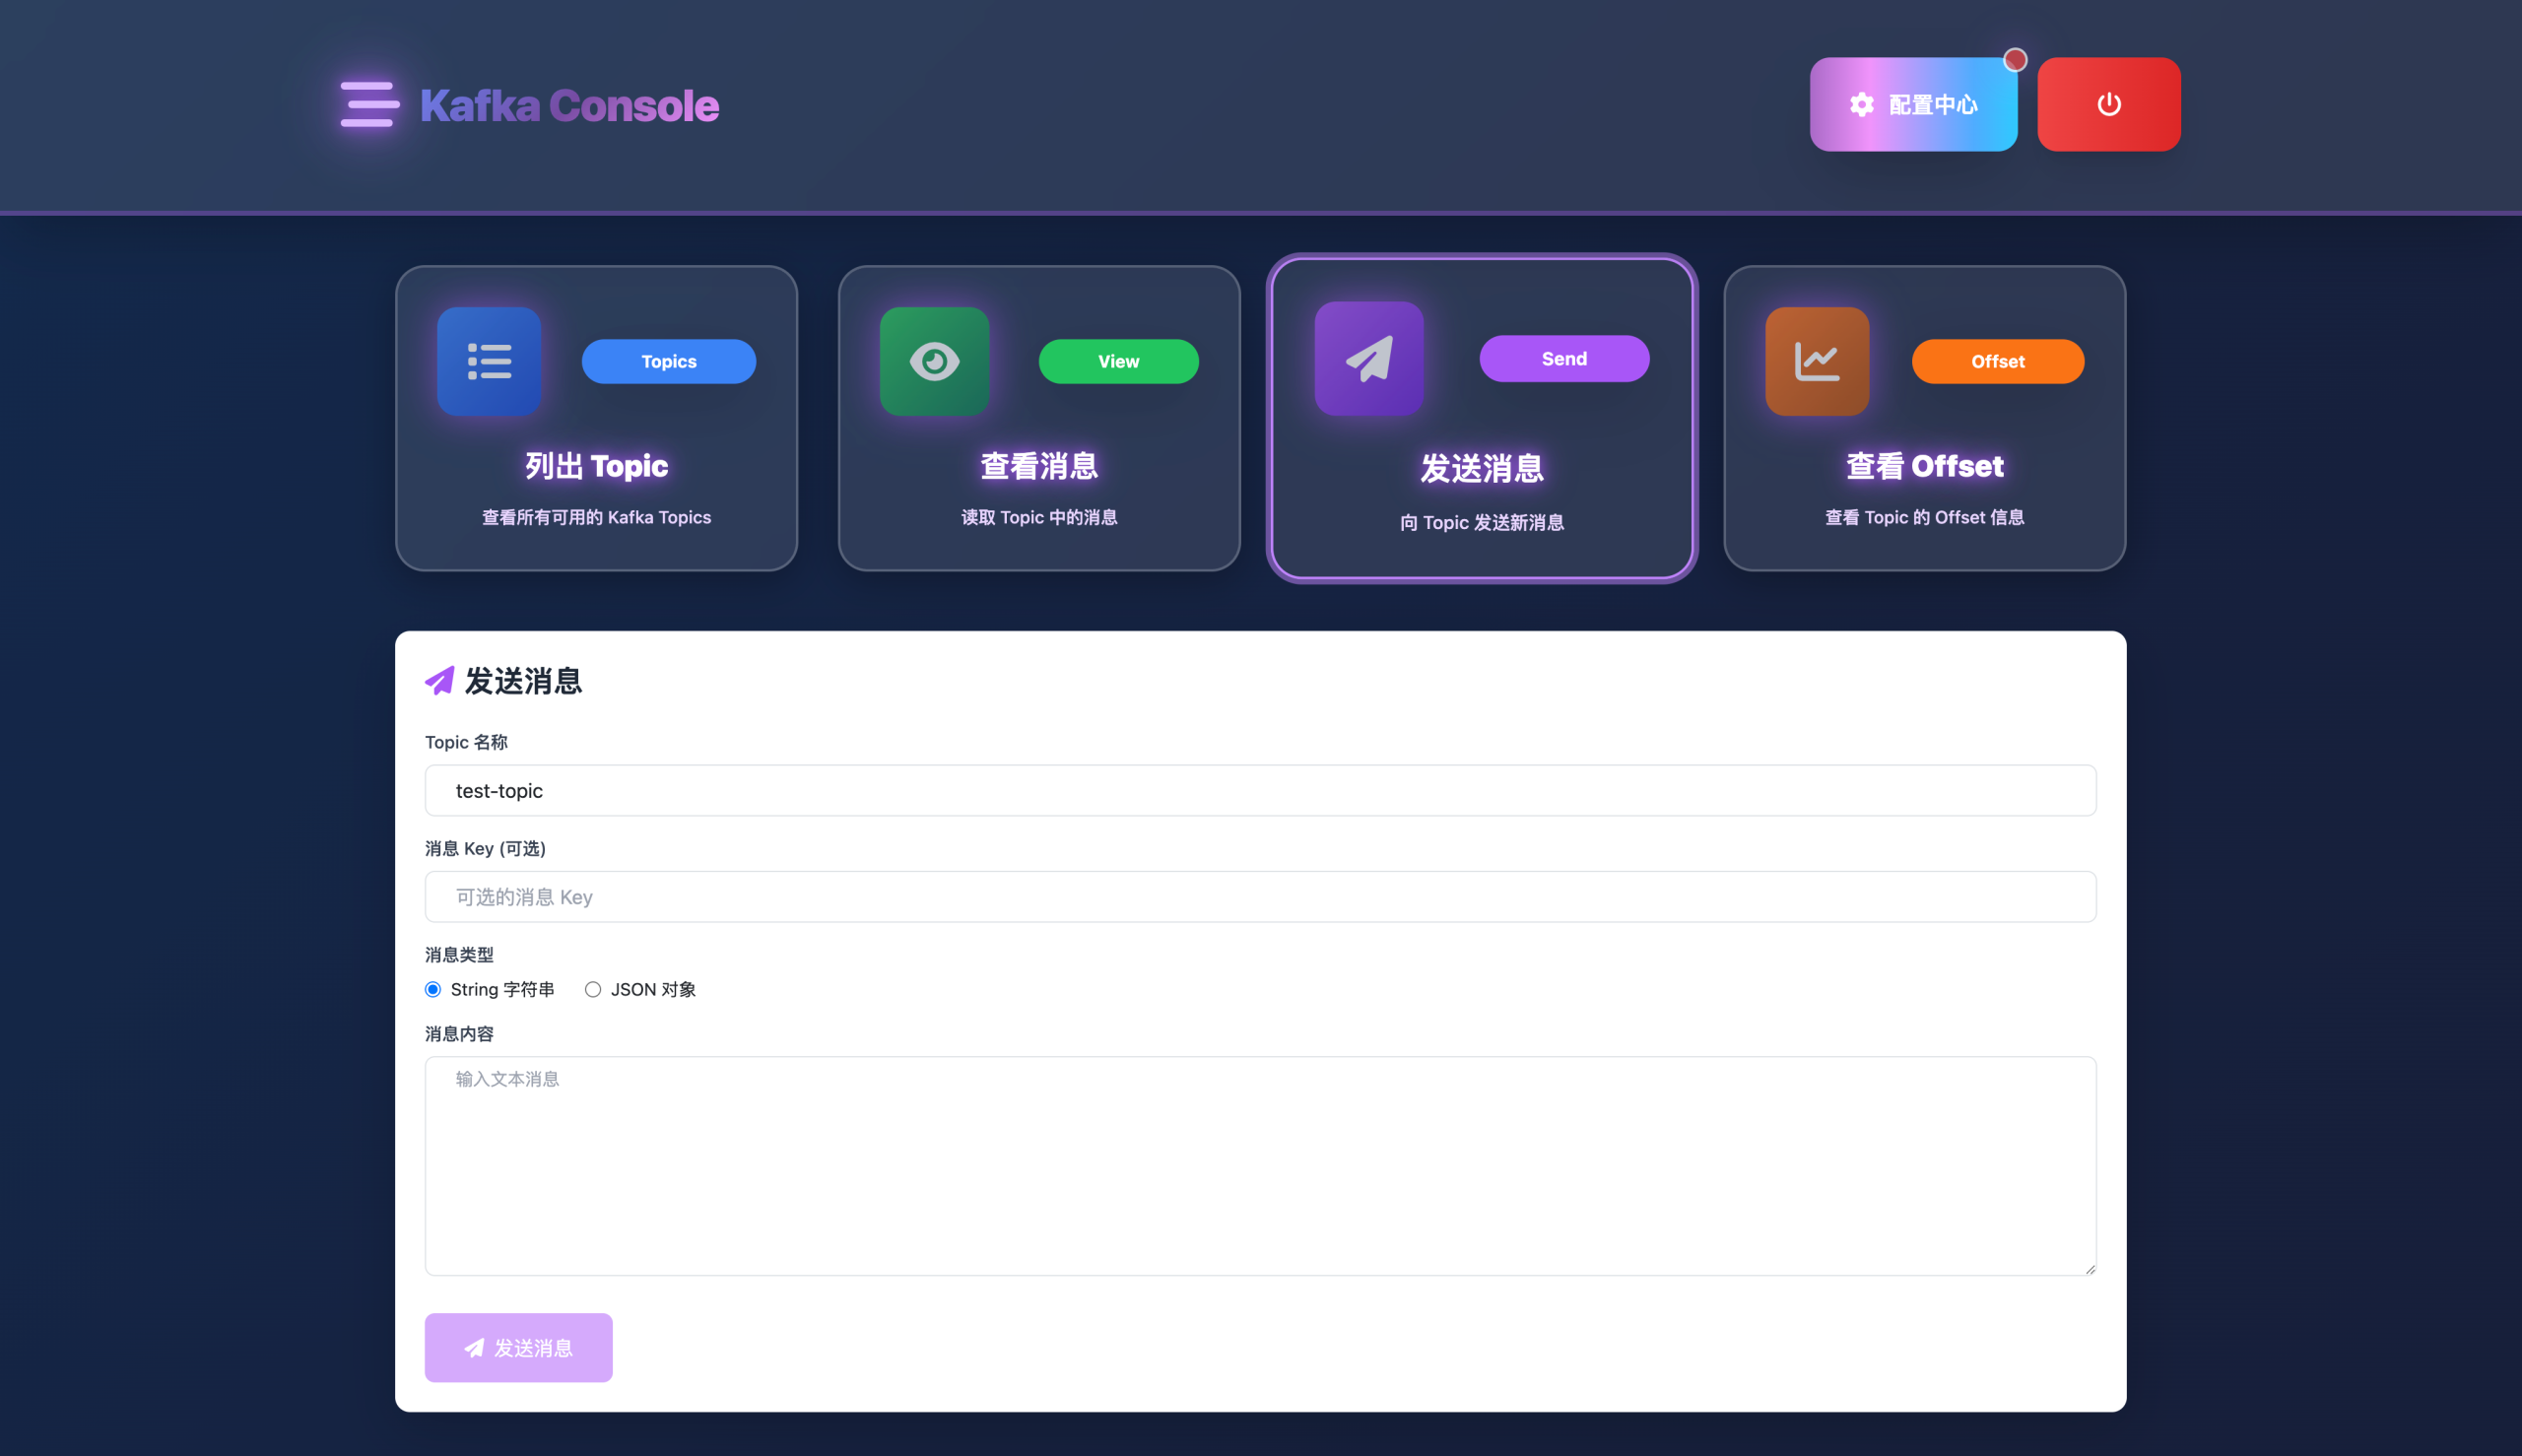Open the 配置中心 settings button
This screenshot has height=1456, width=2522.
(1913, 104)
